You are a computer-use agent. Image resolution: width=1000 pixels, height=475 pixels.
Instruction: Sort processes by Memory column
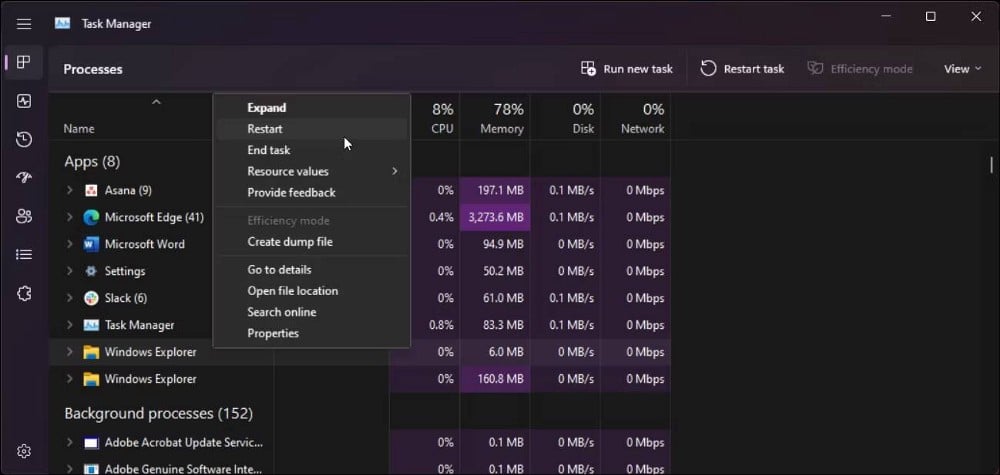pos(501,118)
